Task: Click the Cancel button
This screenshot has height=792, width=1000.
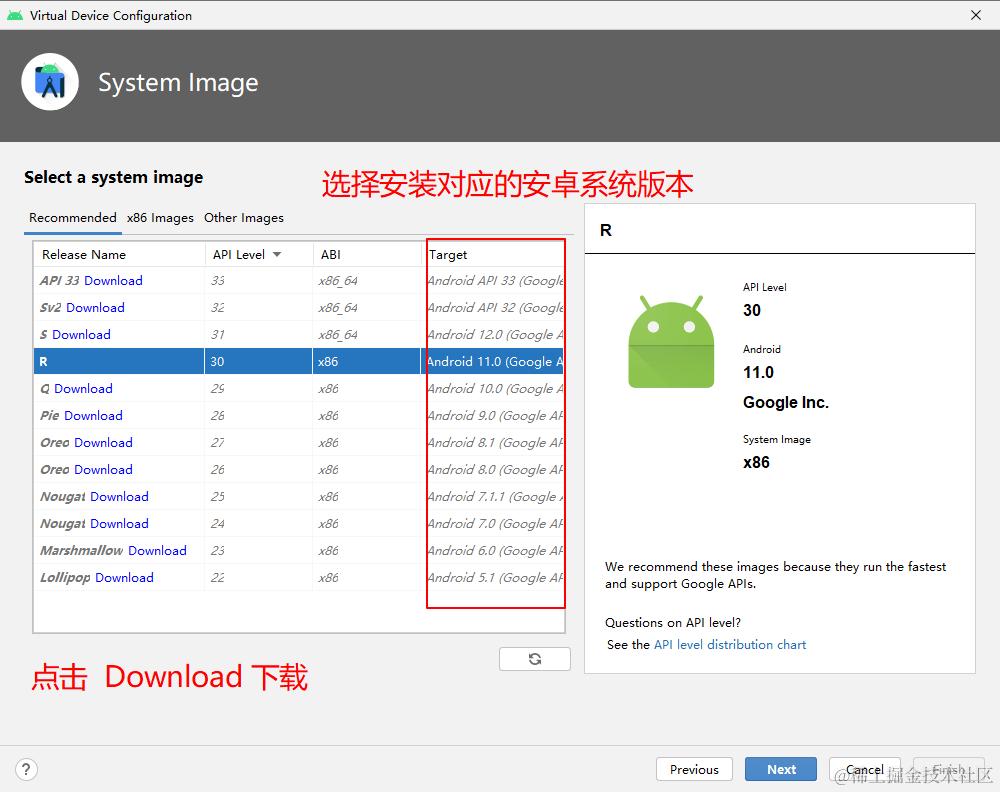Action: point(865,769)
